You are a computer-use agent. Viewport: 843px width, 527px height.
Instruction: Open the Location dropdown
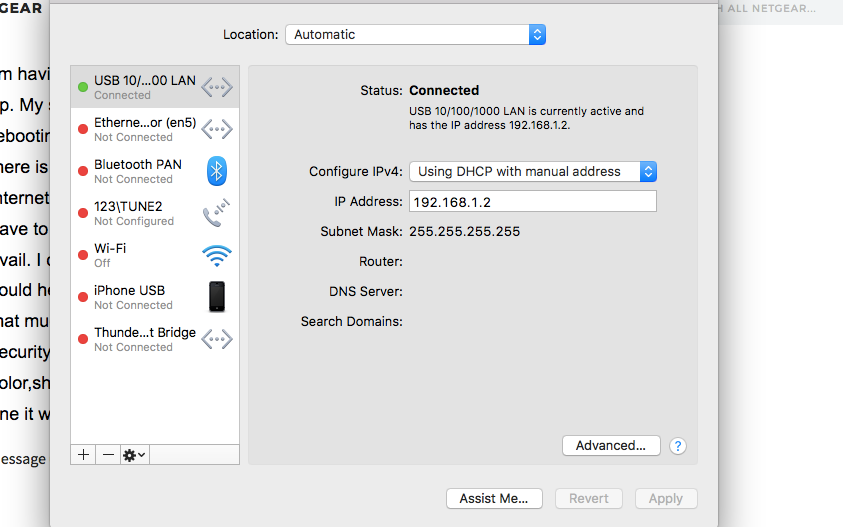pyautogui.click(x=415, y=34)
